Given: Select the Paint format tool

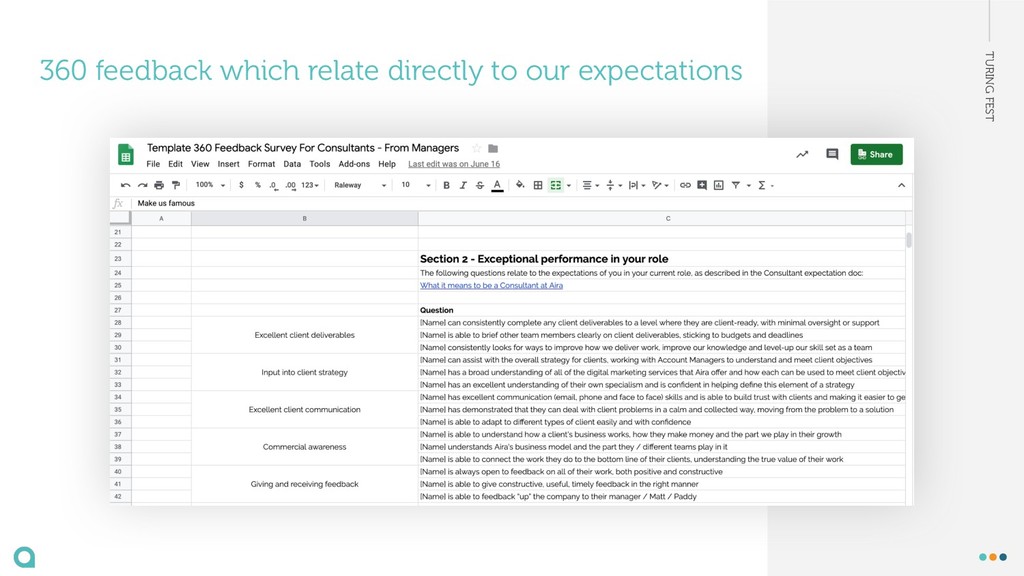Looking at the screenshot, I should (x=176, y=185).
